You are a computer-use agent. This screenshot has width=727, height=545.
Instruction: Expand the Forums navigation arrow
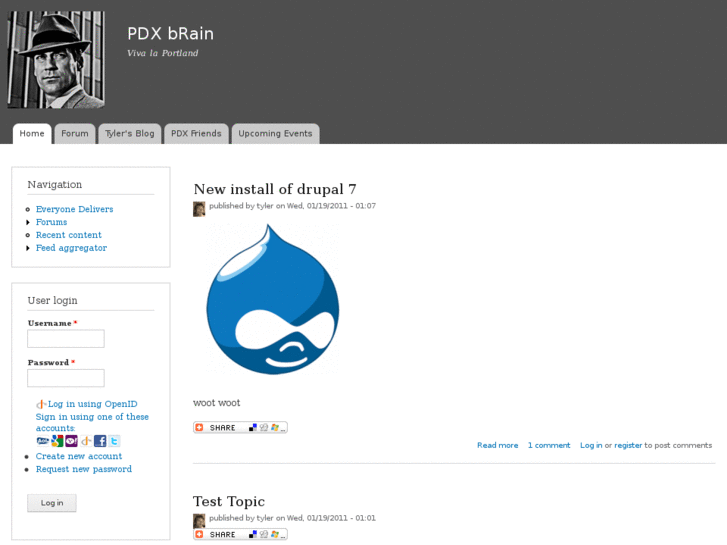28,222
